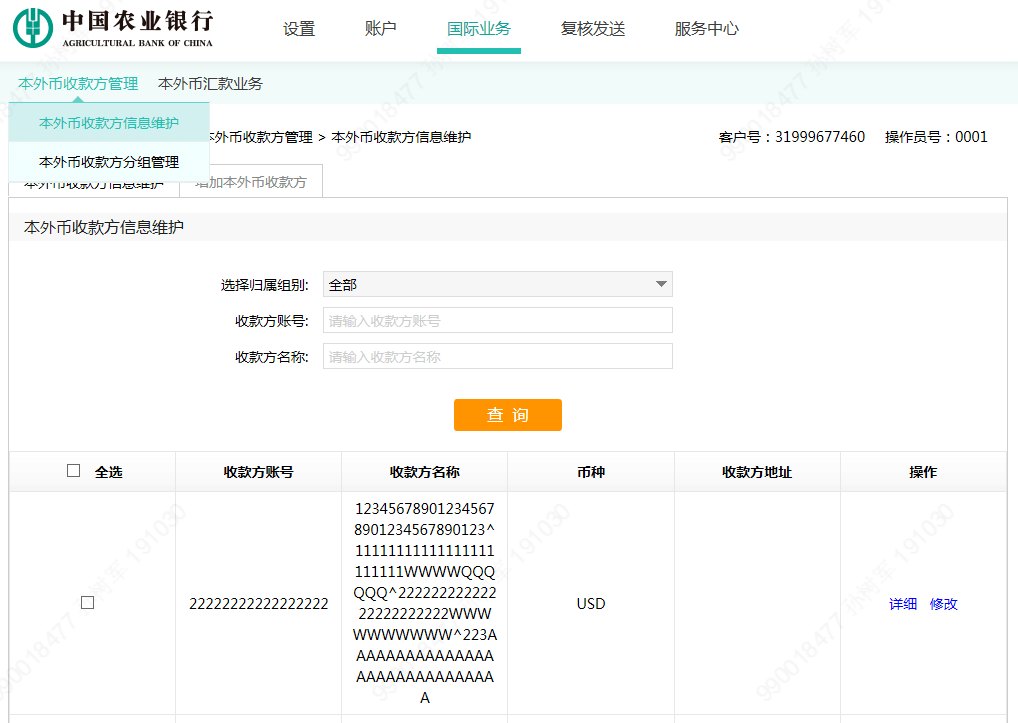Click the 收款方账号 input field
Viewport: 1018px width, 723px height.
497,320
